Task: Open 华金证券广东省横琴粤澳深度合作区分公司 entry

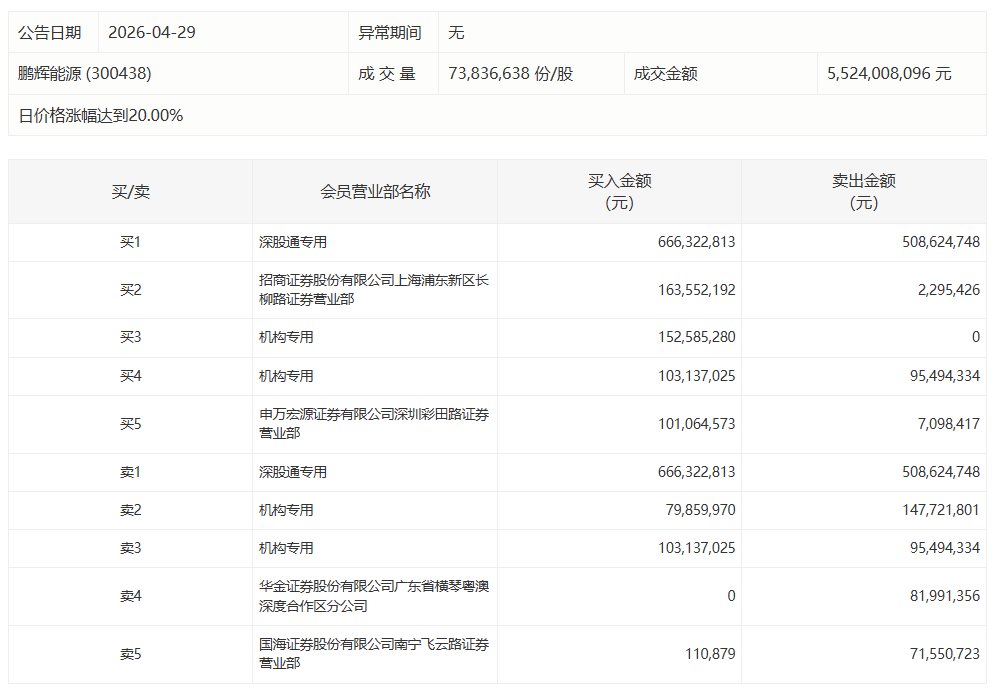Action: [373, 596]
